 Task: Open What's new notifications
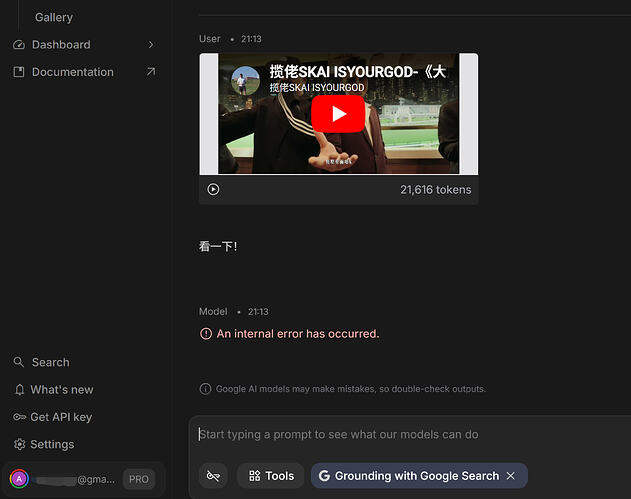(x=62, y=390)
